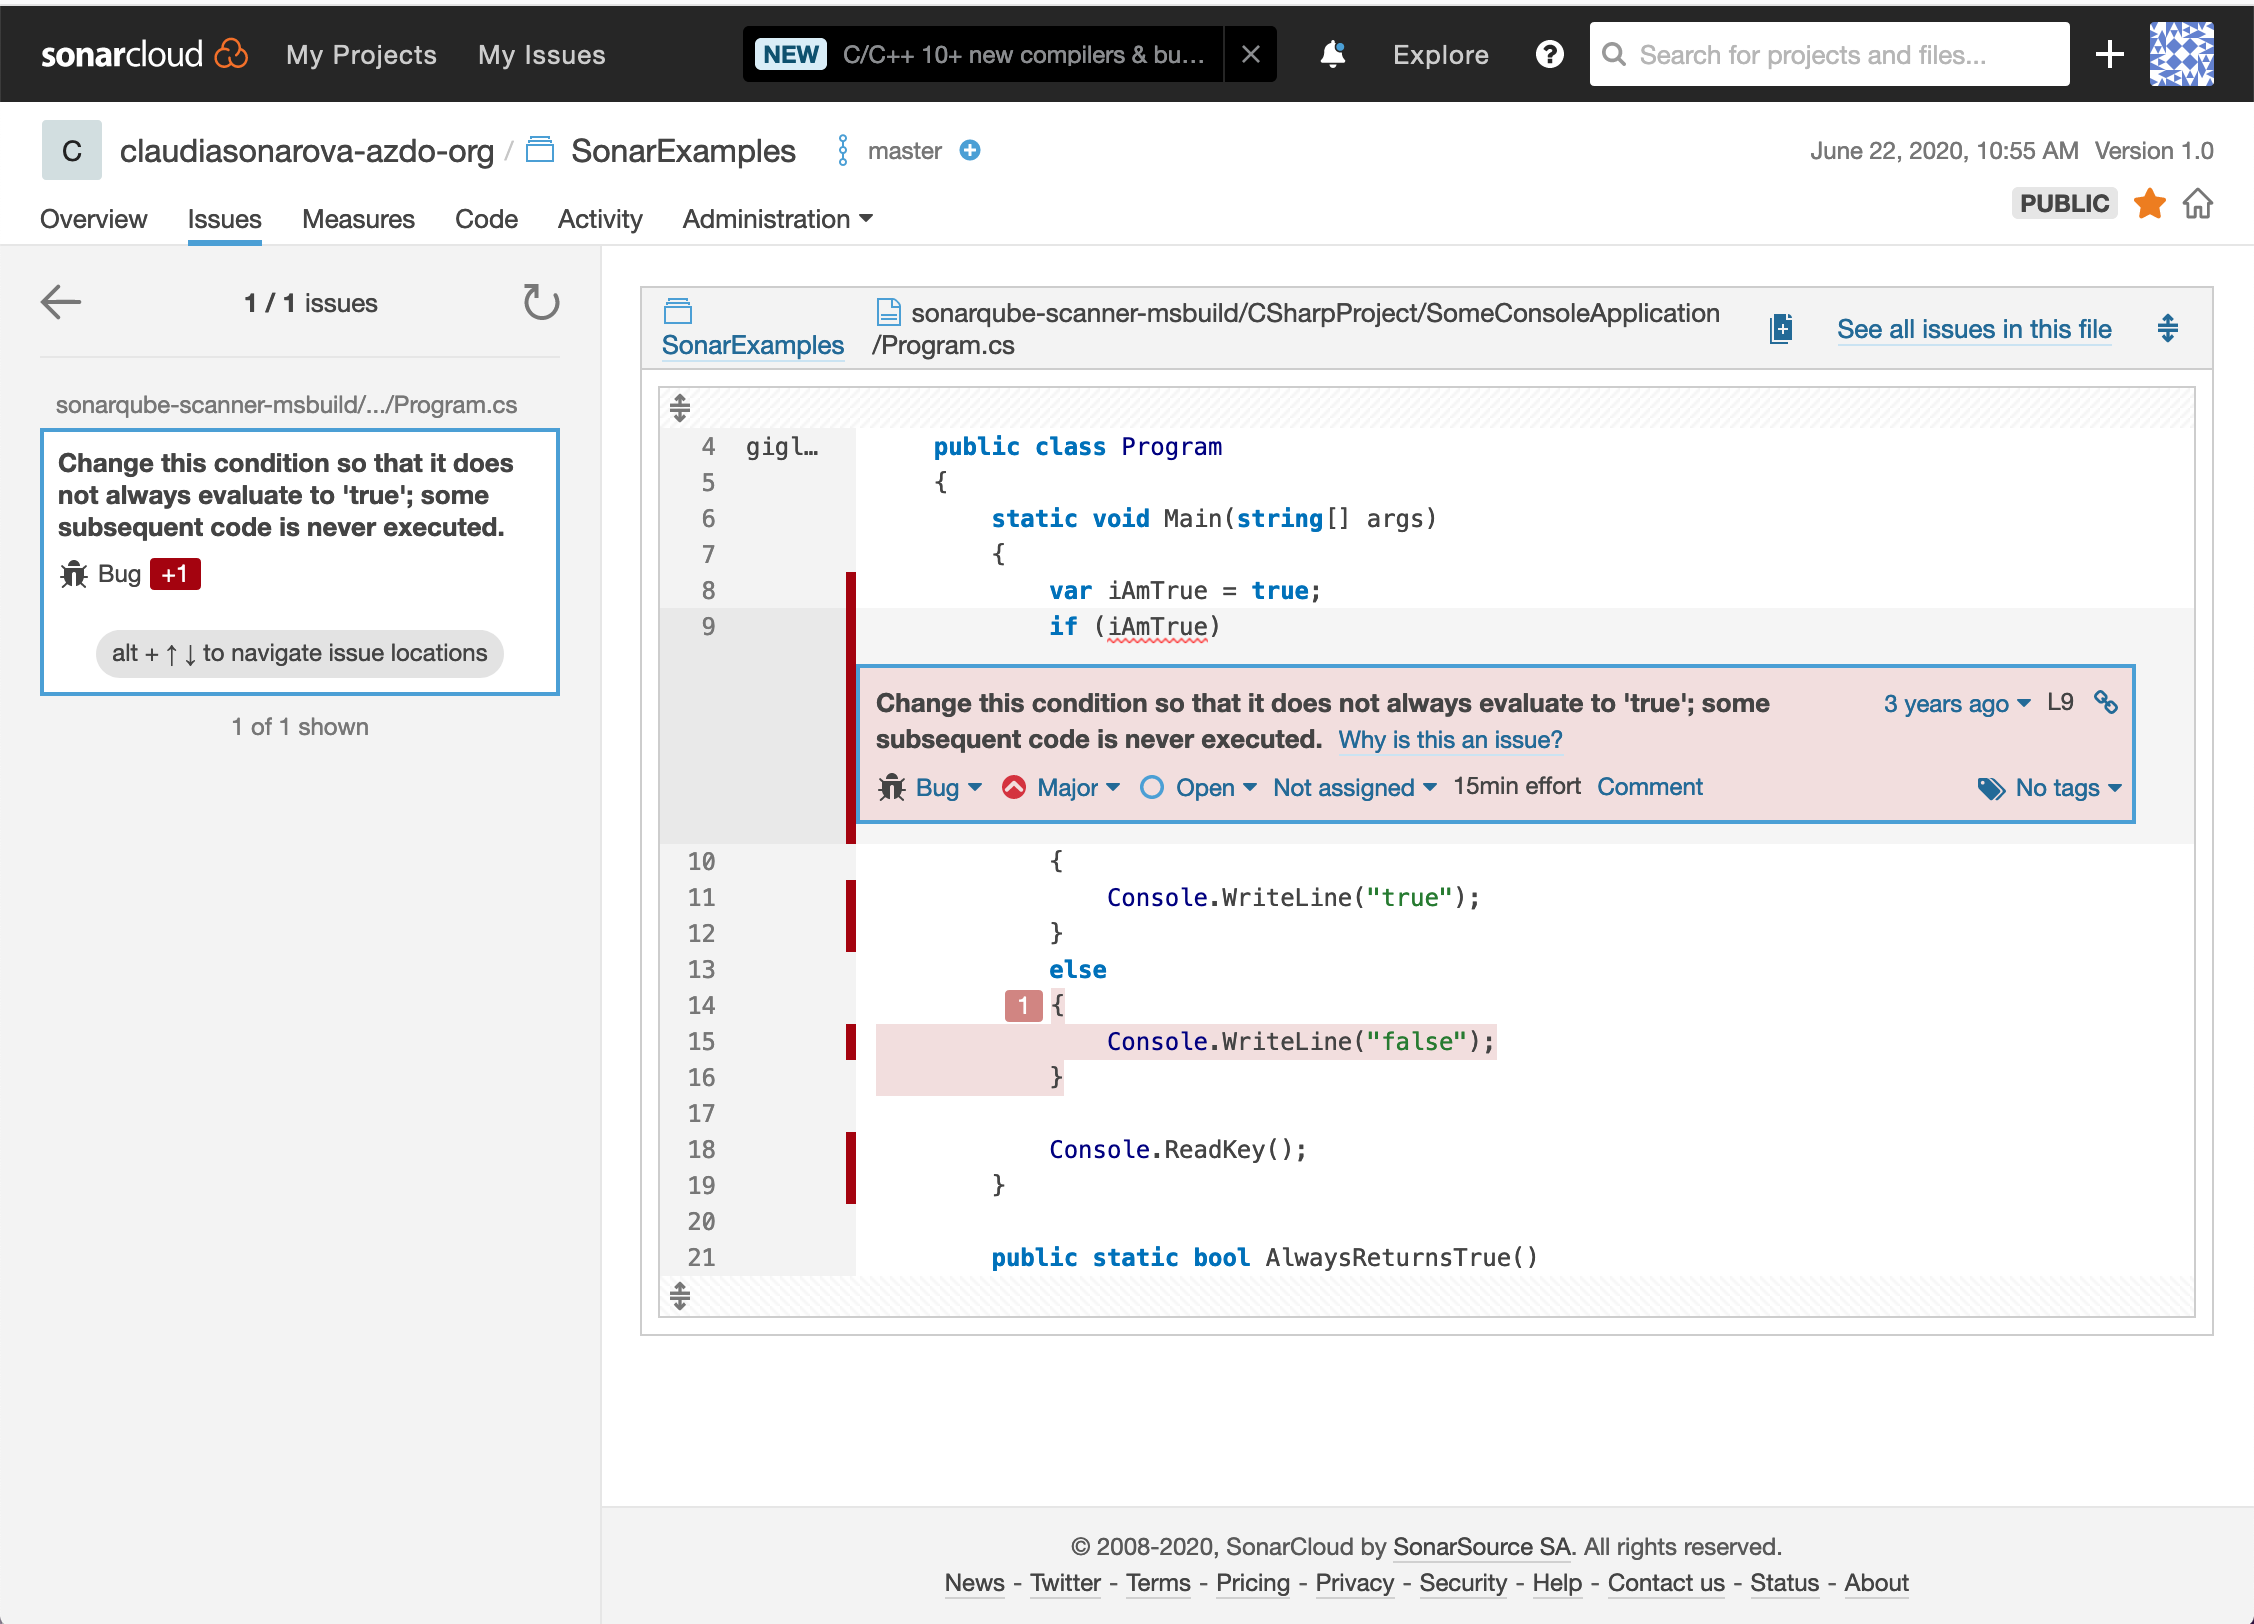Switch to the Measures tab

click(358, 219)
